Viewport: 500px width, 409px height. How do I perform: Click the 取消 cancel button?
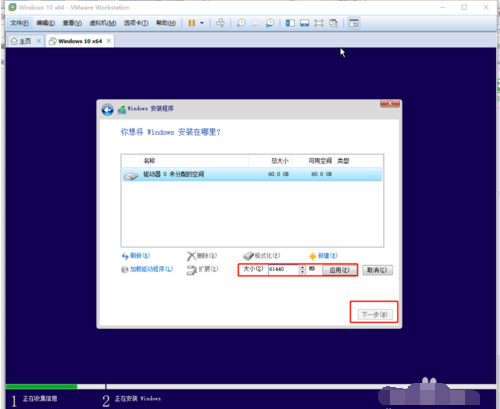(x=377, y=270)
